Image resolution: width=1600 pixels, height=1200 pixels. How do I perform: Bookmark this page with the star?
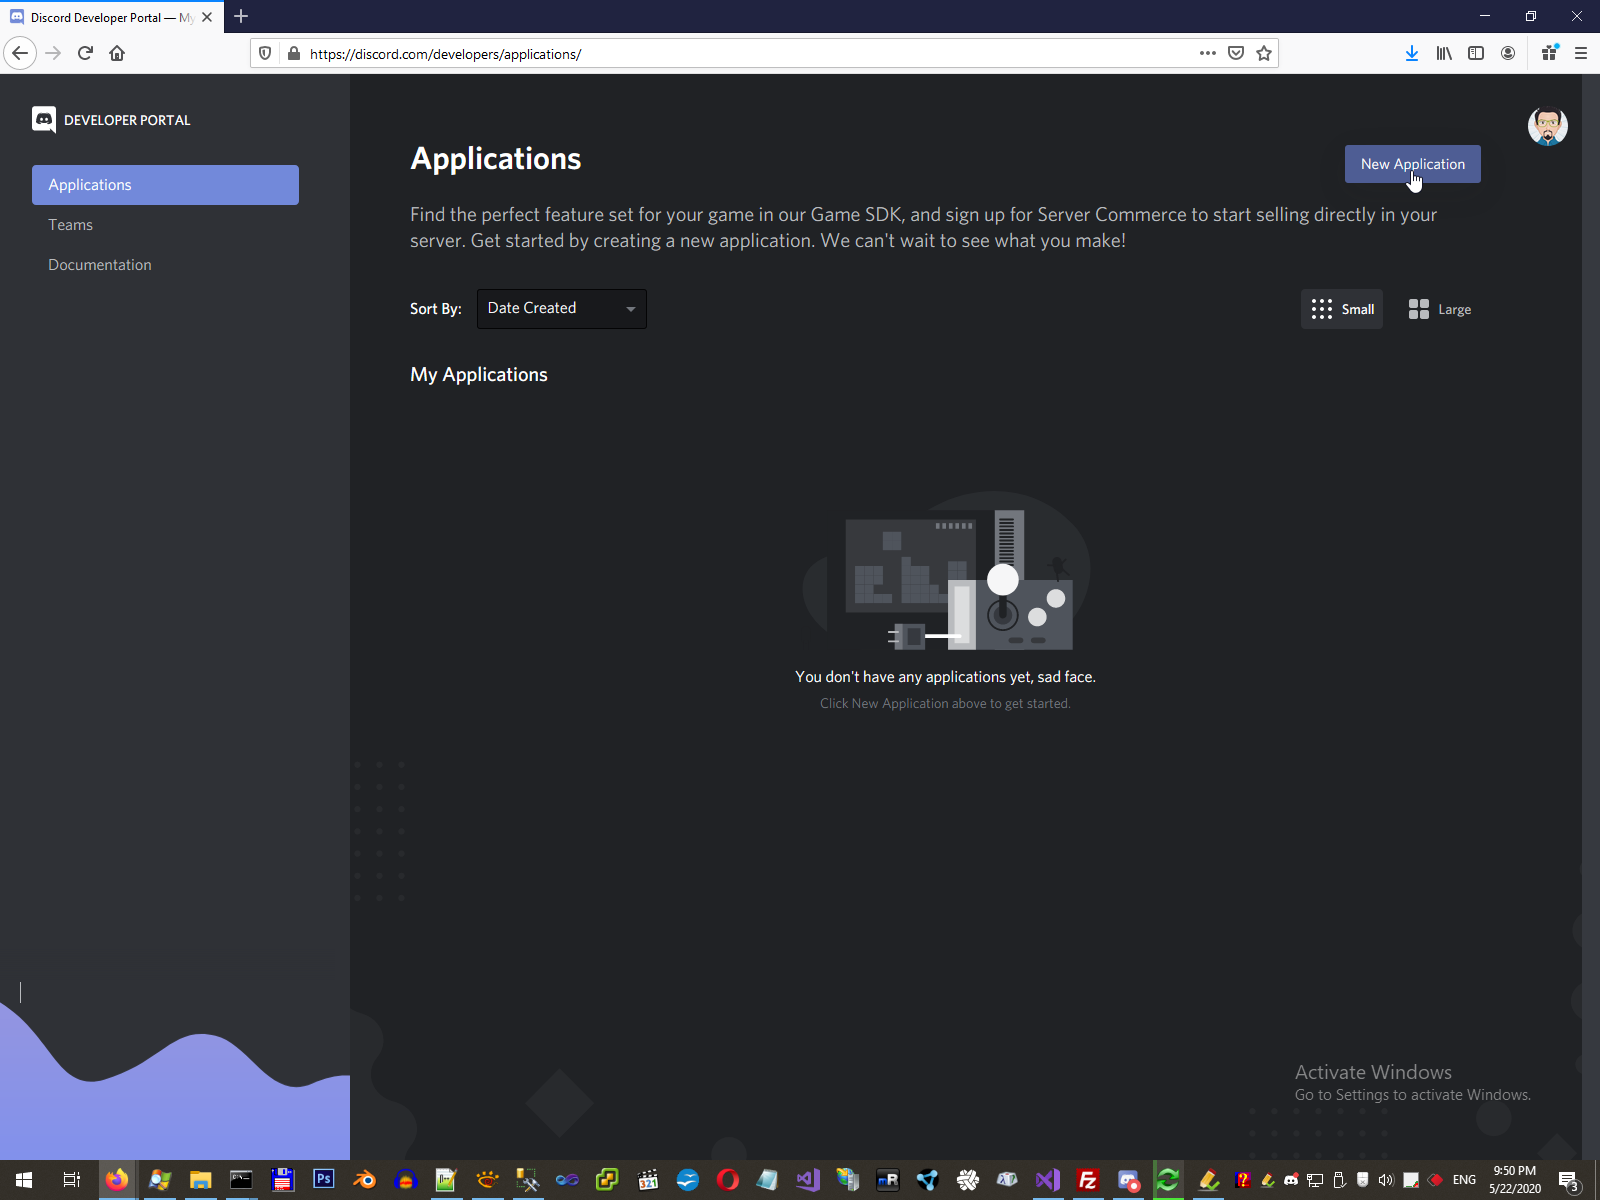[1264, 53]
